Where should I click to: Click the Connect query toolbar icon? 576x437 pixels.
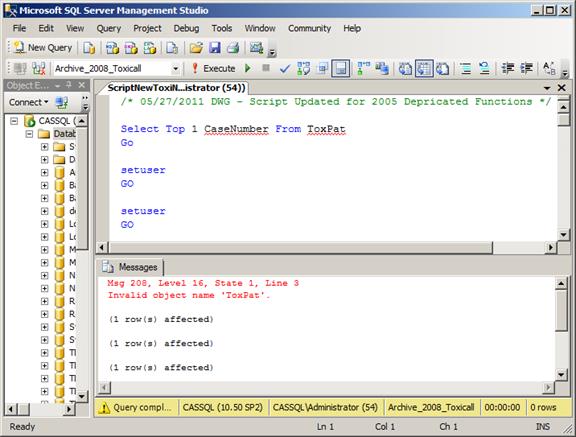20,68
